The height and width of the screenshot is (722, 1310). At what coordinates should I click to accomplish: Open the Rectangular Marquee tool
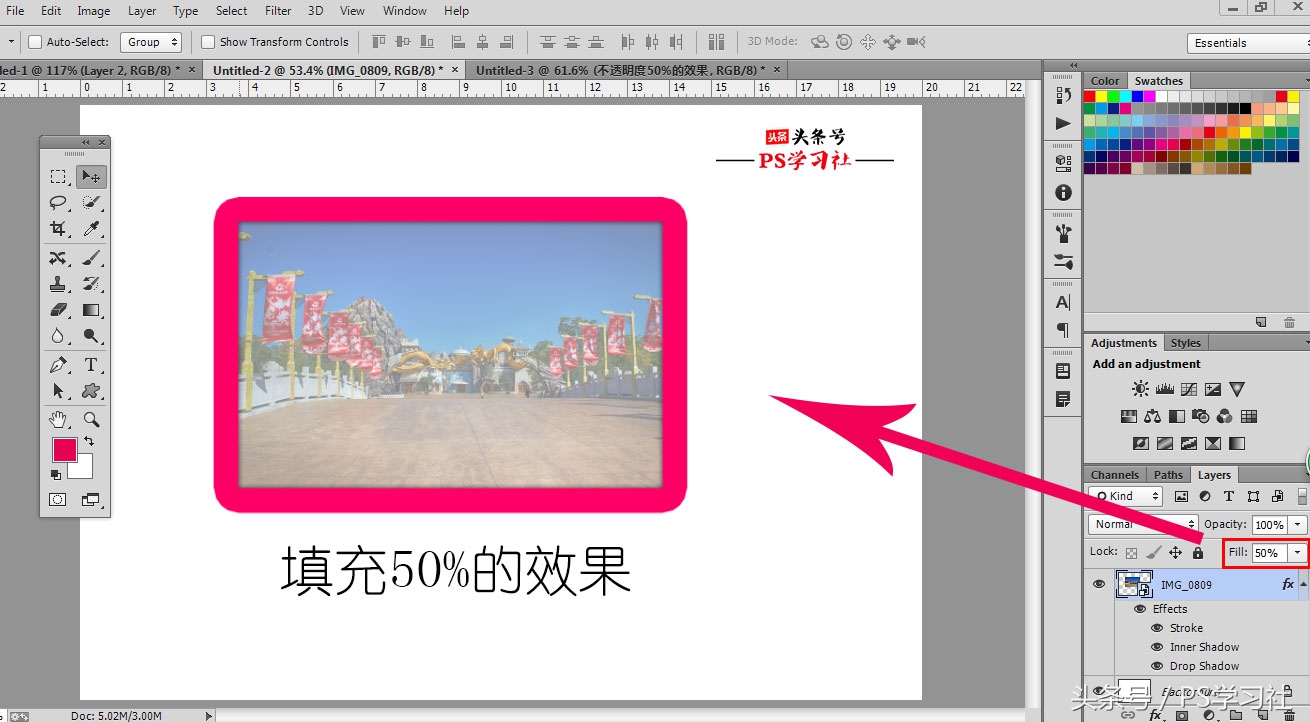point(58,176)
